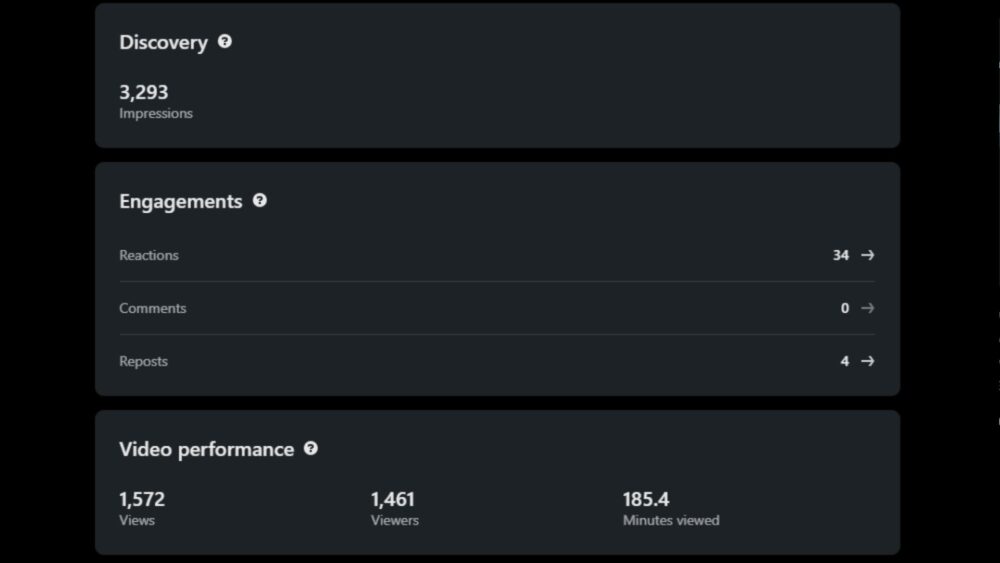Click the 1,461 viewers figure
The image size is (1000, 563).
click(393, 499)
